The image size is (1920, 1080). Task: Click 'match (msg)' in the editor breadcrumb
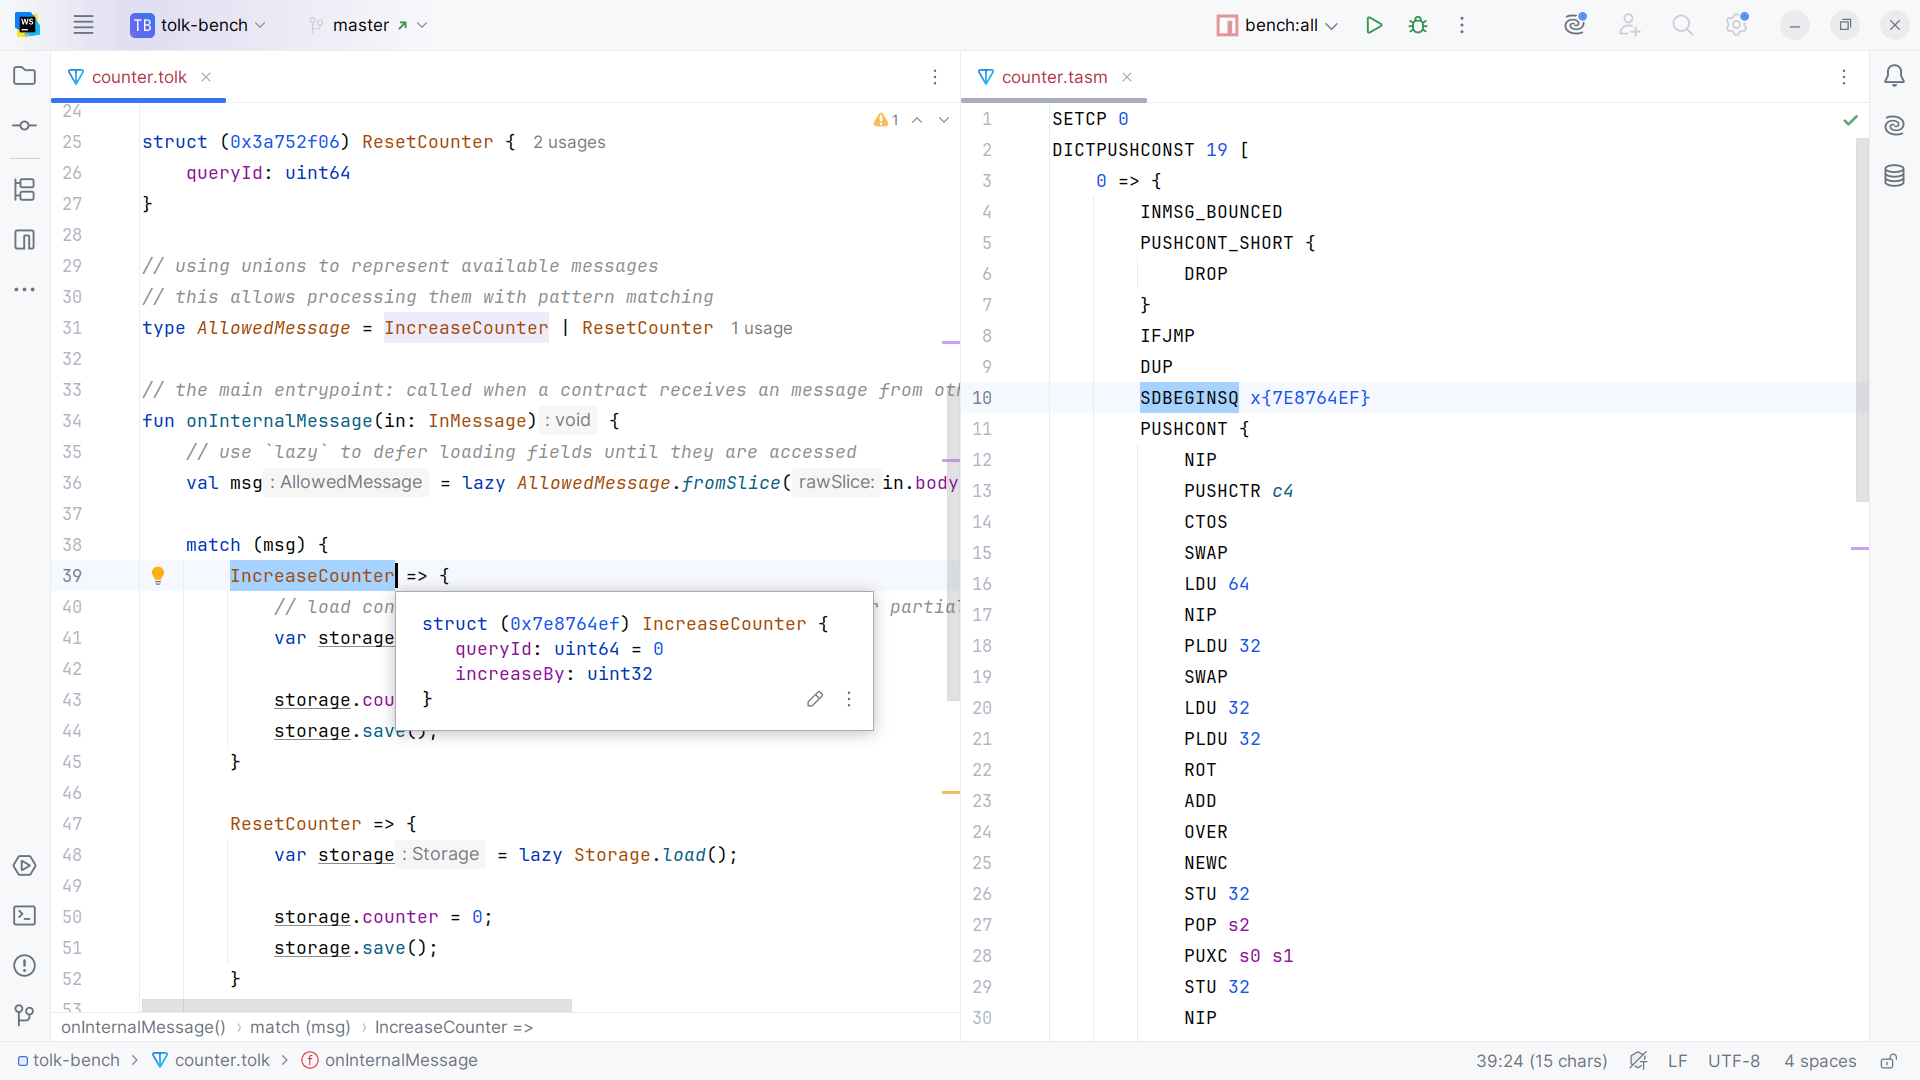point(300,1027)
